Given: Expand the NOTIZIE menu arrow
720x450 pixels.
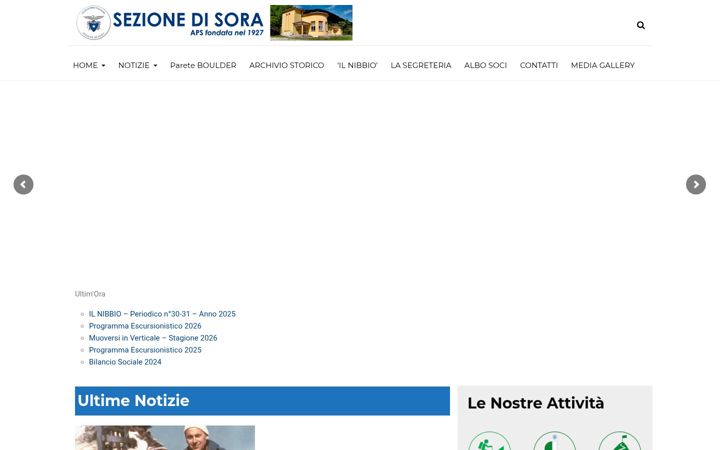Looking at the screenshot, I should tap(155, 66).
